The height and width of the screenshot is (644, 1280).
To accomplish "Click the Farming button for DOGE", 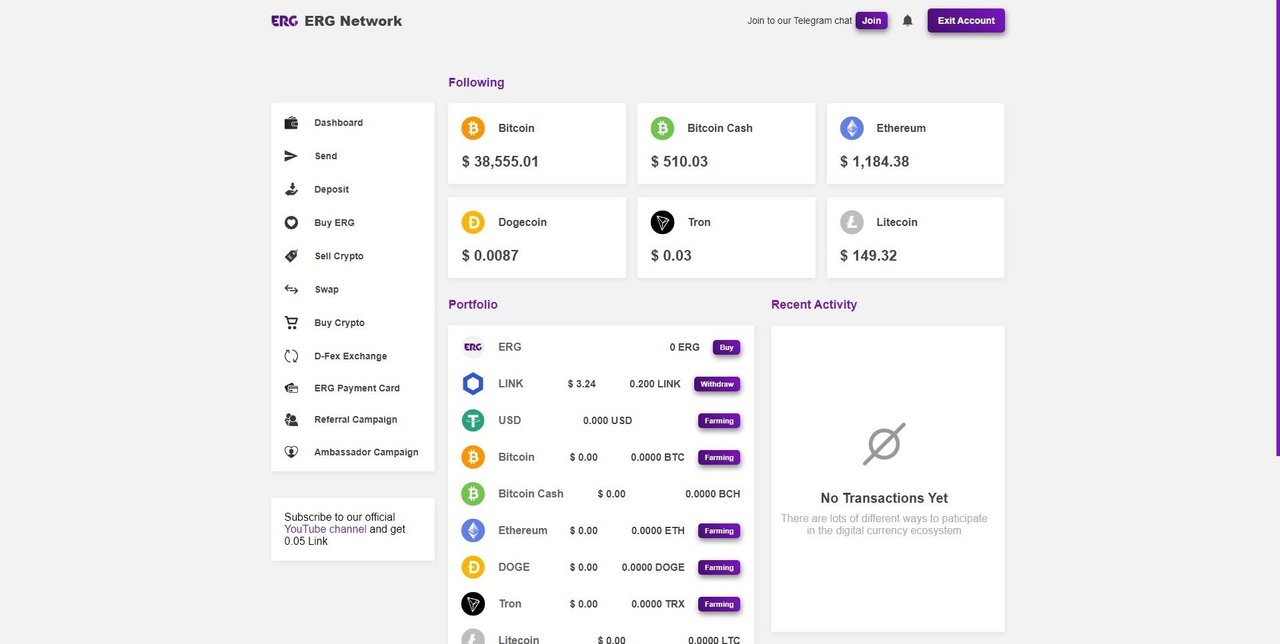I will (x=719, y=568).
